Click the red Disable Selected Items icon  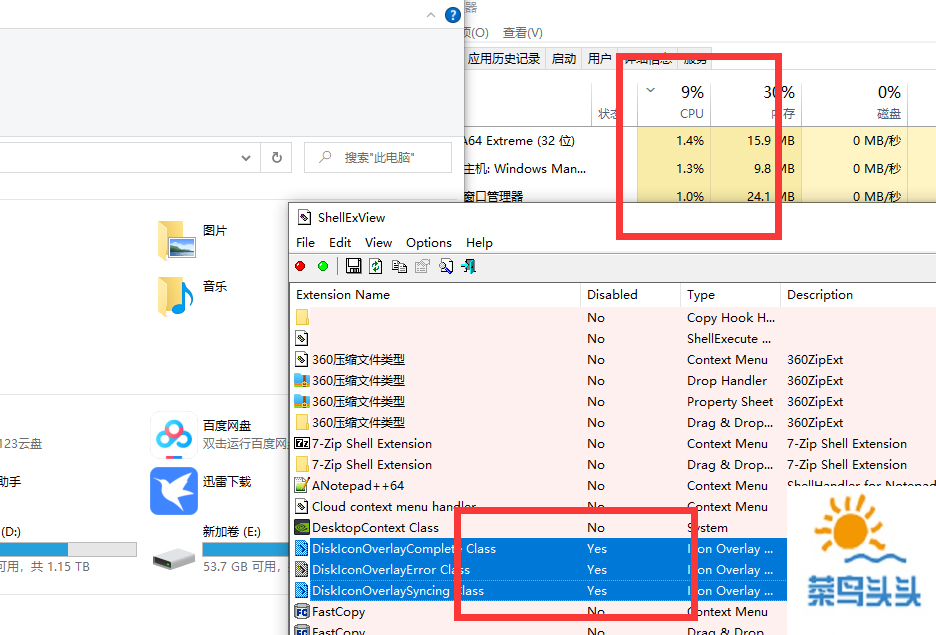pos(300,266)
